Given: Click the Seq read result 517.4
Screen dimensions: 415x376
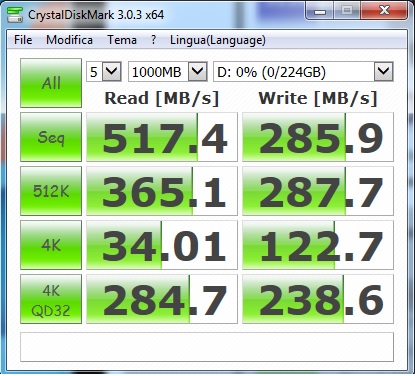Looking at the screenshot, I should coord(162,137).
